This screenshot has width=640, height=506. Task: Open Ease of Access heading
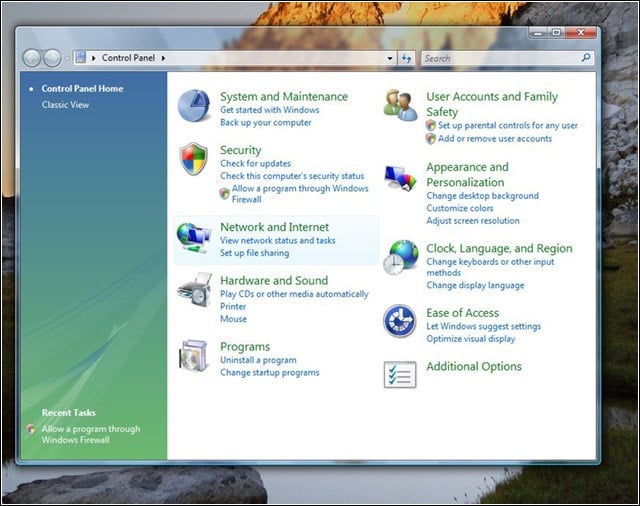pos(463,313)
